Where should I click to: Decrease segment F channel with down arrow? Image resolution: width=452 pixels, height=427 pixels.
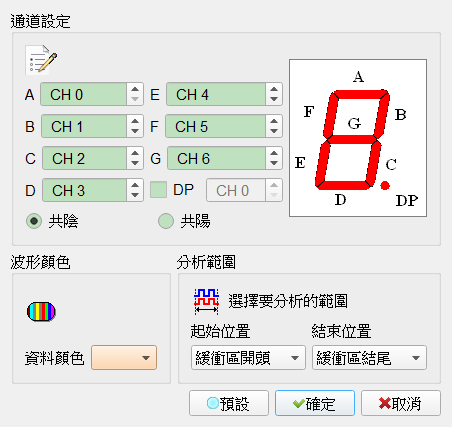[274, 131]
